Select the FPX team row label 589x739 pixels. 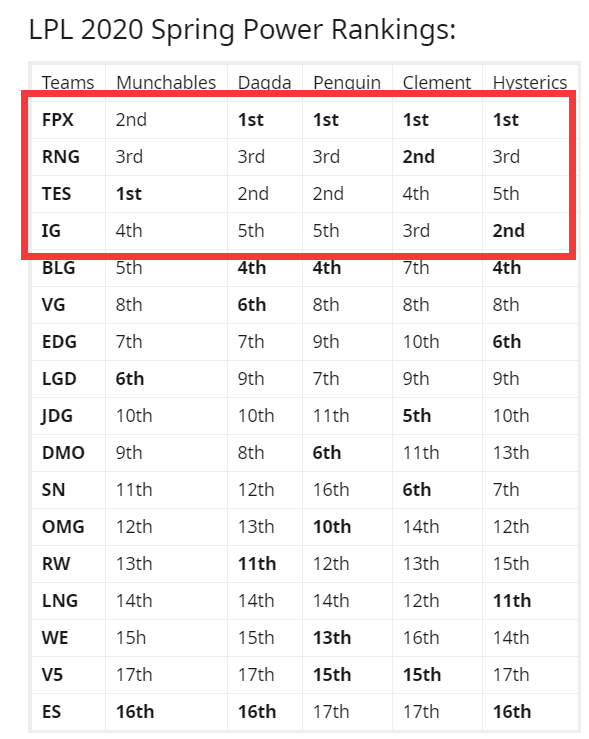(x=57, y=120)
